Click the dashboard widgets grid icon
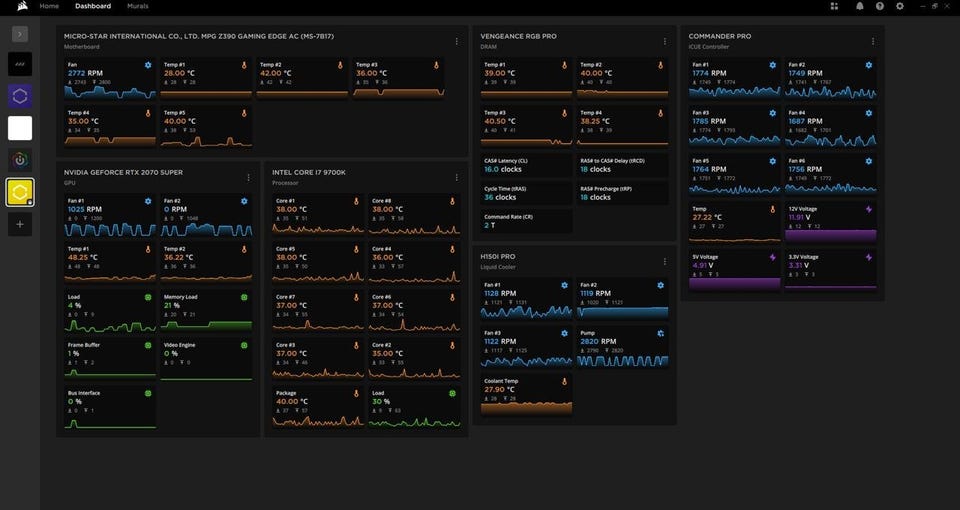Image resolution: width=960 pixels, height=510 pixels. click(834, 6)
